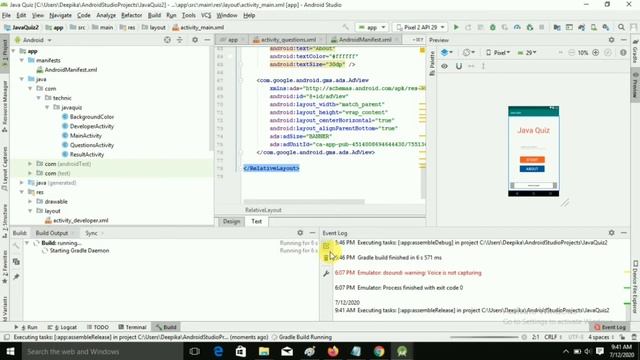Click the Event Log button in status bar
The height and width of the screenshot is (360, 640).
[x=610, y=327]
